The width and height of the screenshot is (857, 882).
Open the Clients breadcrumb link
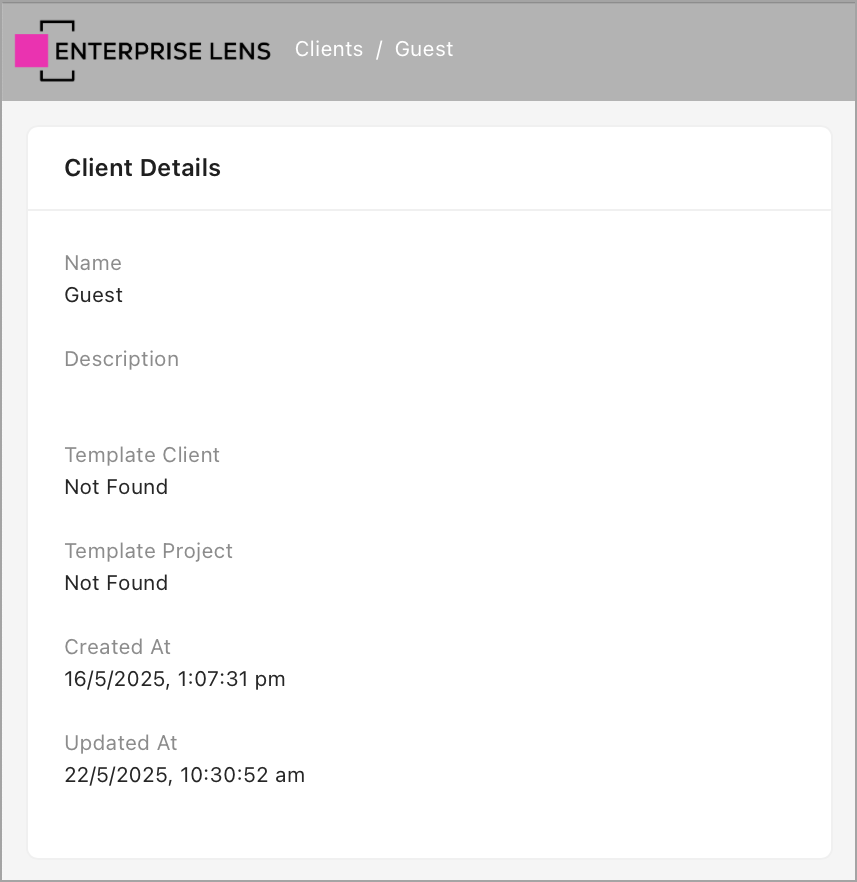coord(329,48)
